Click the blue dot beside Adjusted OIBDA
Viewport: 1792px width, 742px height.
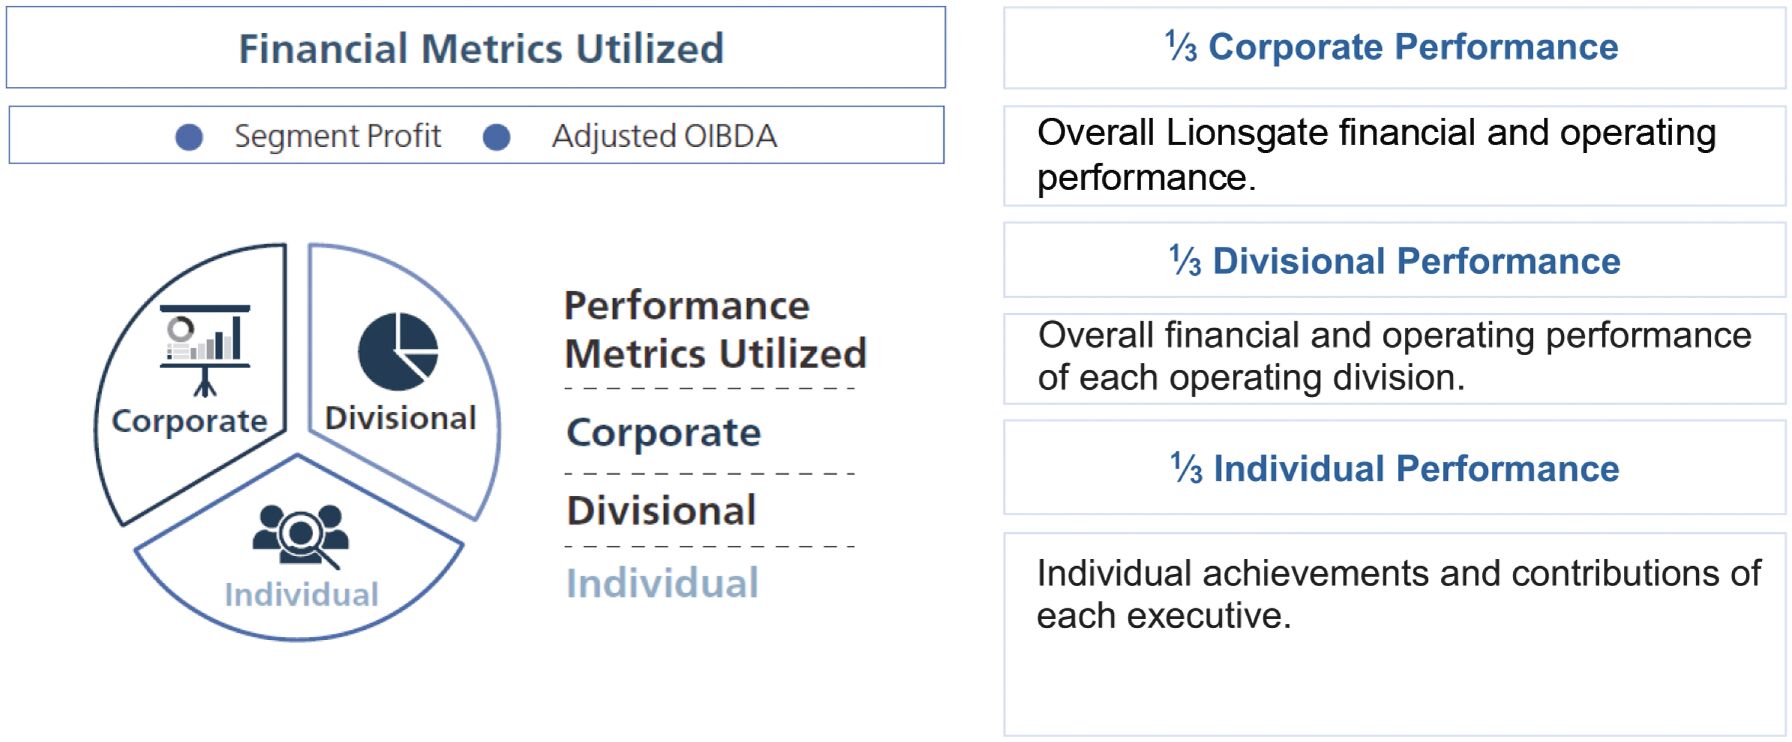(497, 137)
